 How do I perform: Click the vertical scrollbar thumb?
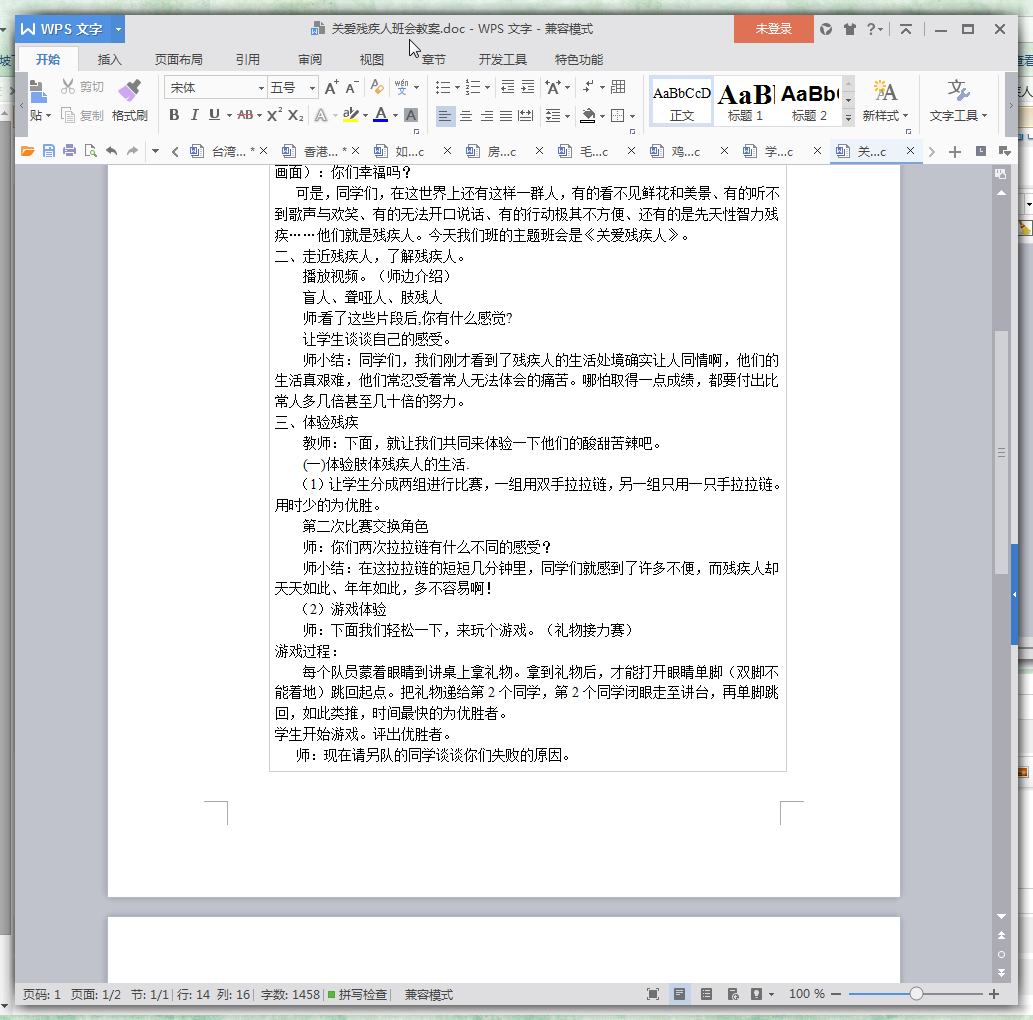(x=1001, y=452)
